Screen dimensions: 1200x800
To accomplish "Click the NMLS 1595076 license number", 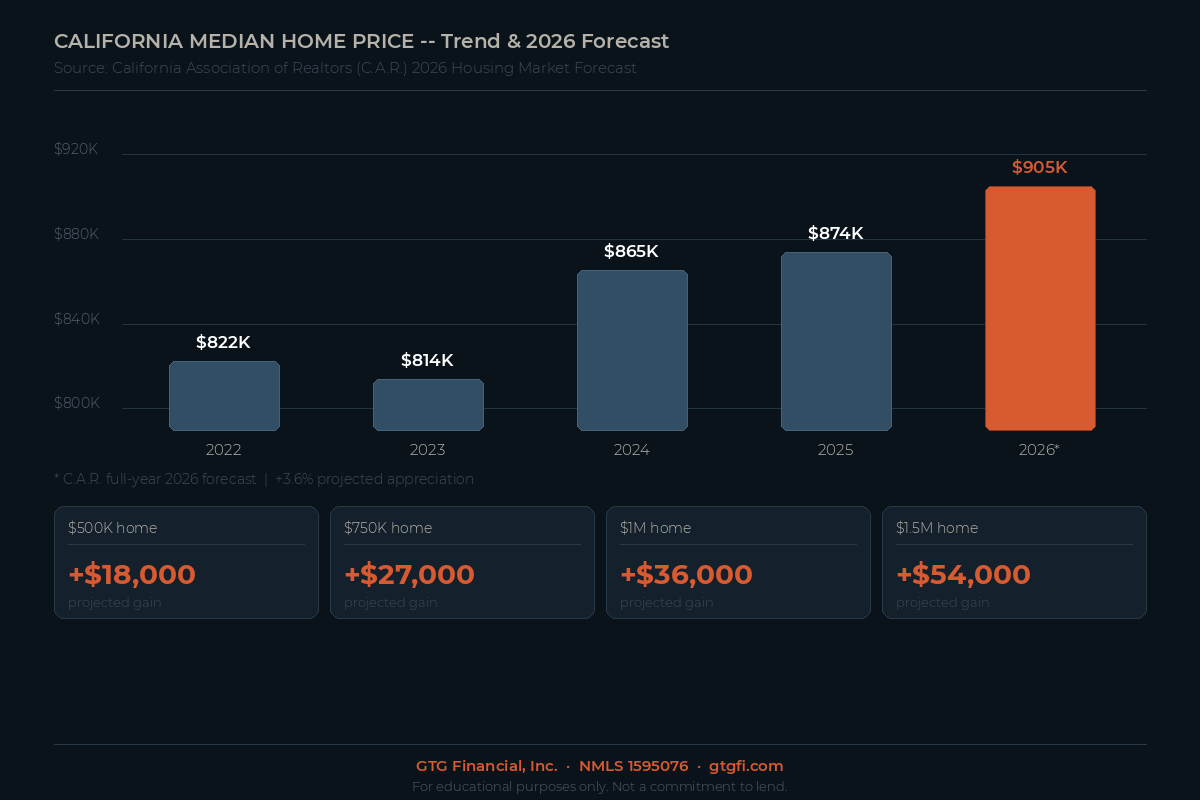I will 633,766.
